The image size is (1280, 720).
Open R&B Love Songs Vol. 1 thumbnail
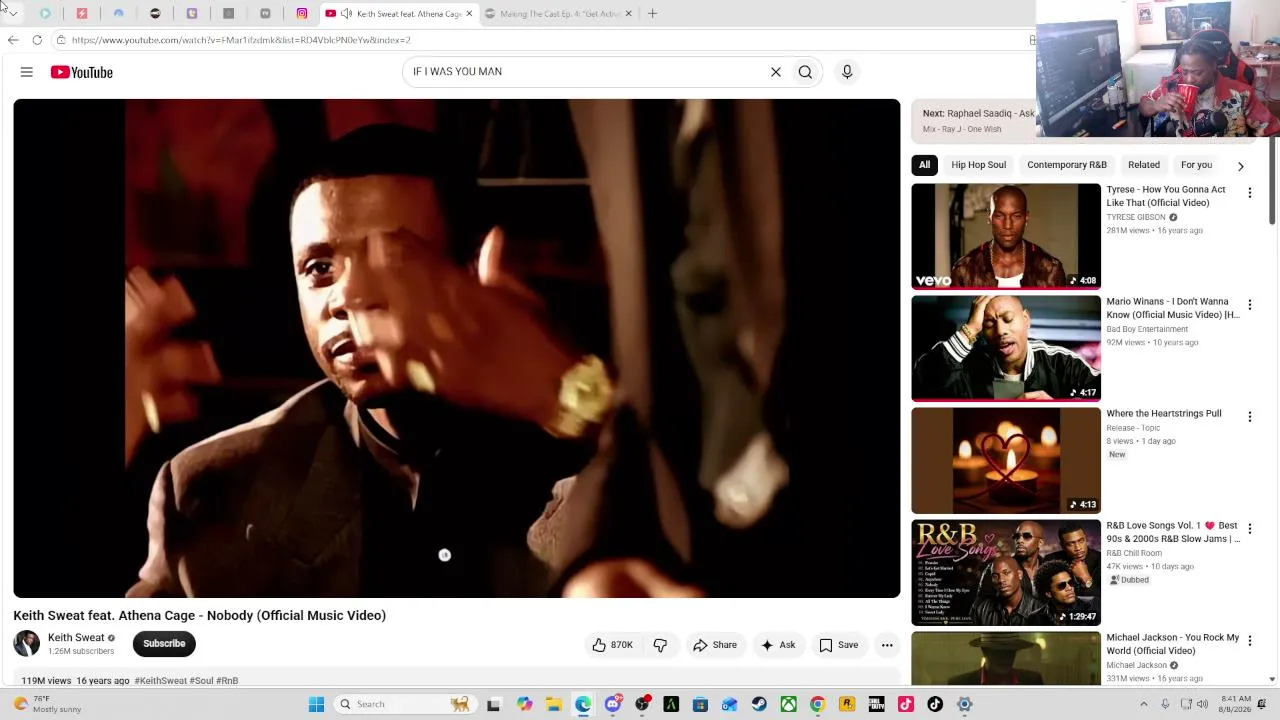pyautogui.click(x=1006, y=572)
